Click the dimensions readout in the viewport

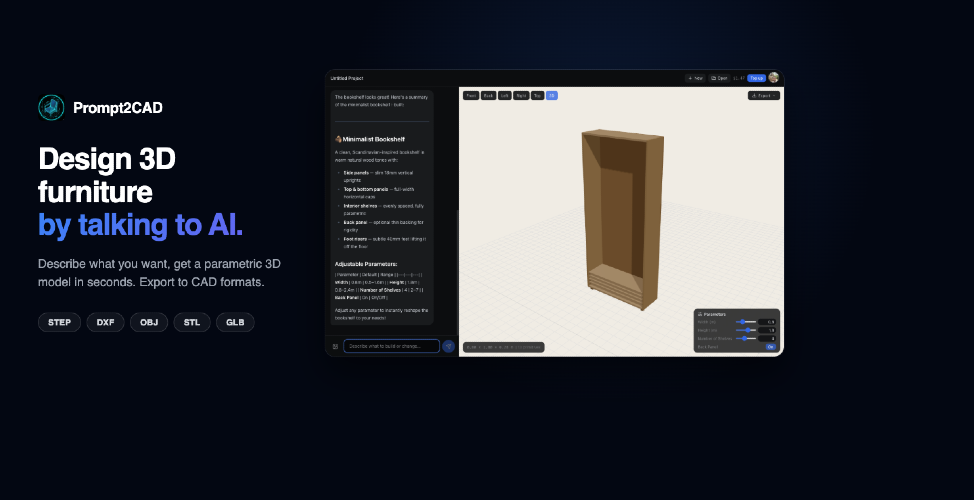(x=504, y=347)
